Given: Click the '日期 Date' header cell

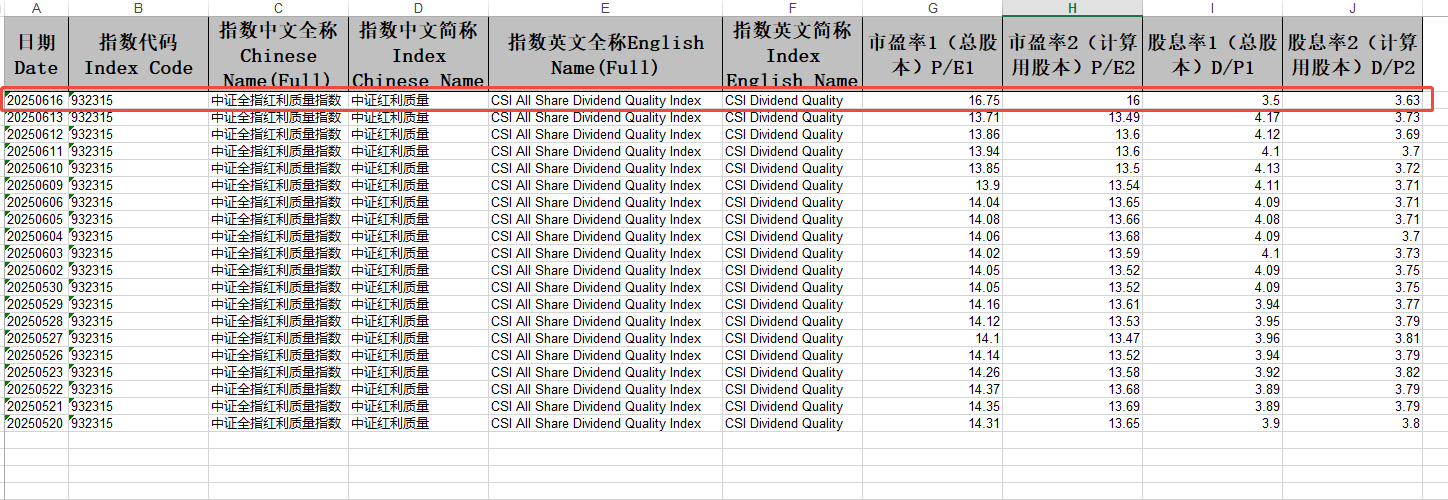Looking at the screenshot, I should 37,52.
